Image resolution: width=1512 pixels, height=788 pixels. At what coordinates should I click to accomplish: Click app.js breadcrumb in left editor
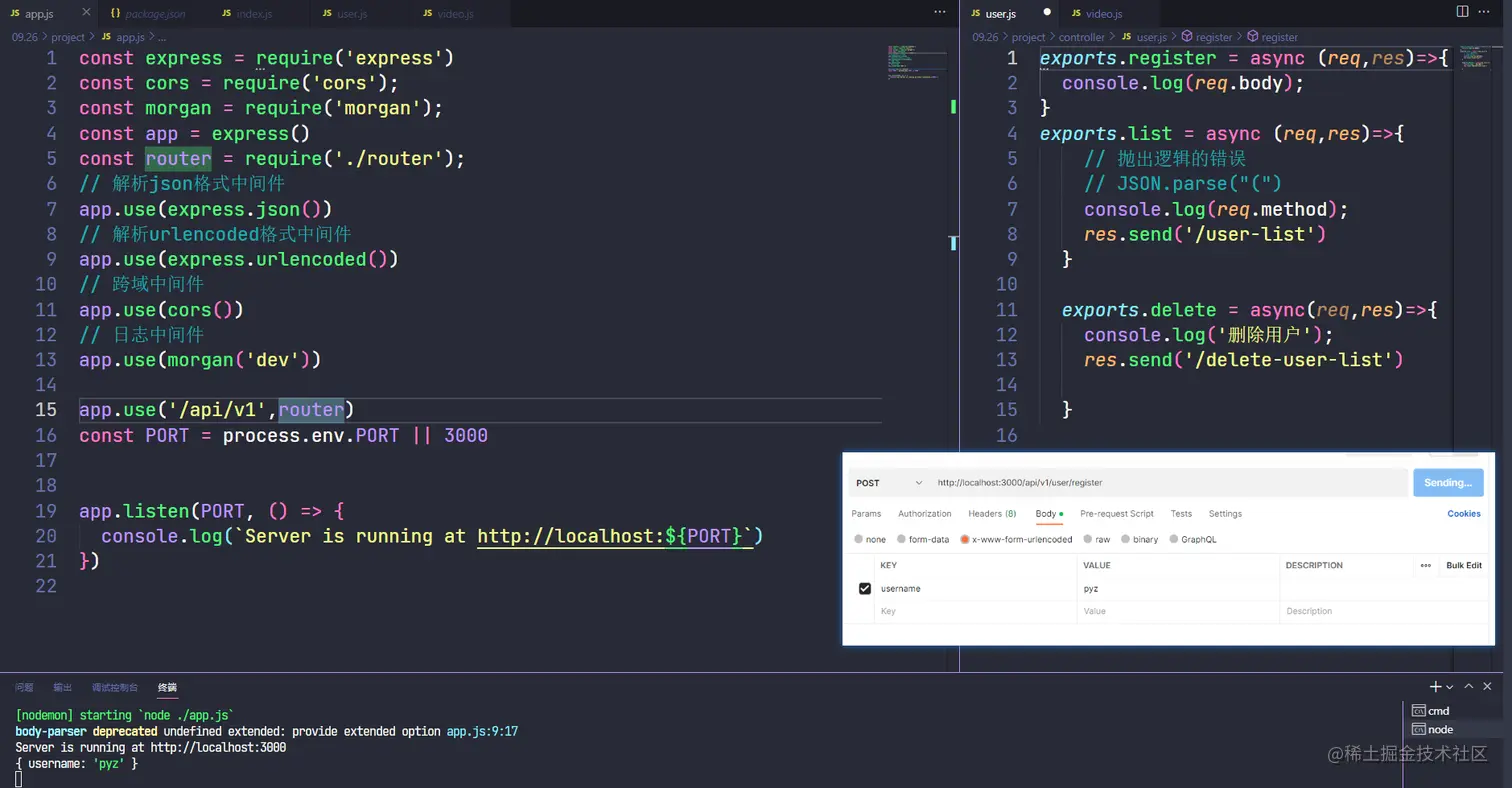pos(130,37)
